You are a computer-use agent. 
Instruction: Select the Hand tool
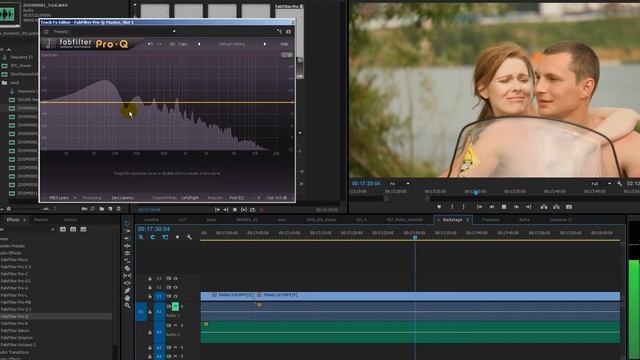[x=127, y=298]
